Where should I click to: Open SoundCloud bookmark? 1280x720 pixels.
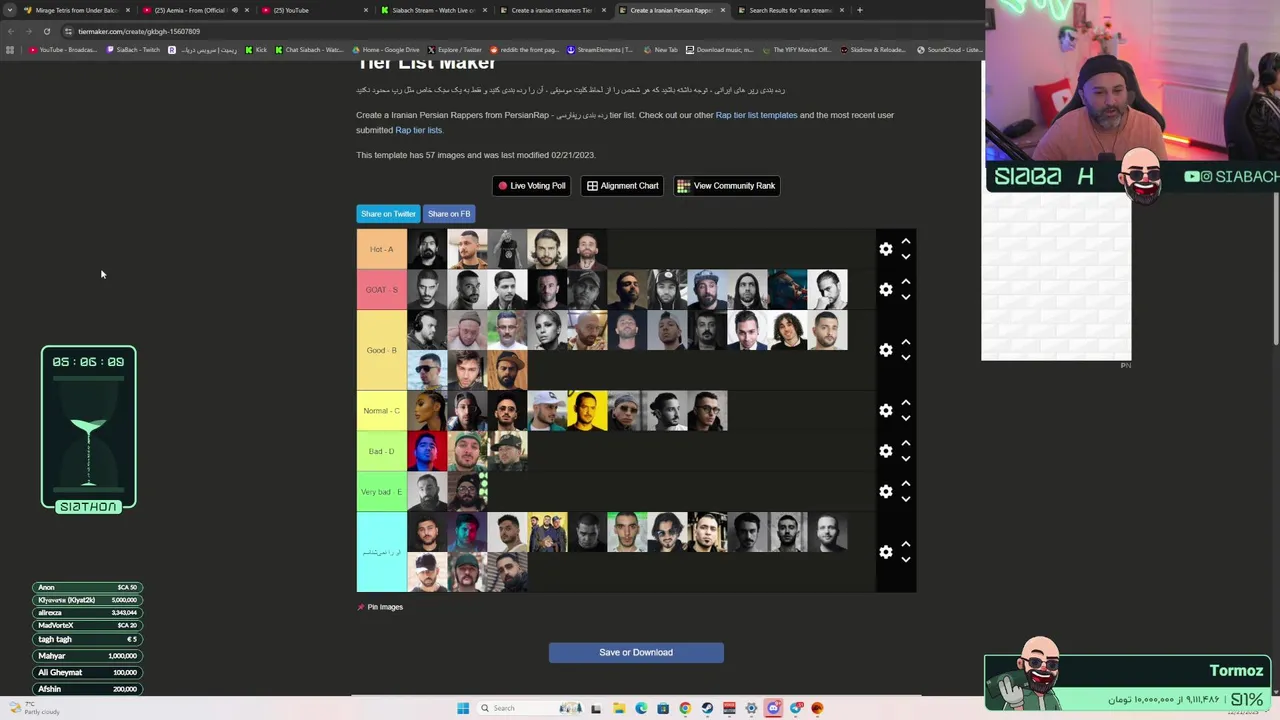pyautogui.click(x=949, y=50)
